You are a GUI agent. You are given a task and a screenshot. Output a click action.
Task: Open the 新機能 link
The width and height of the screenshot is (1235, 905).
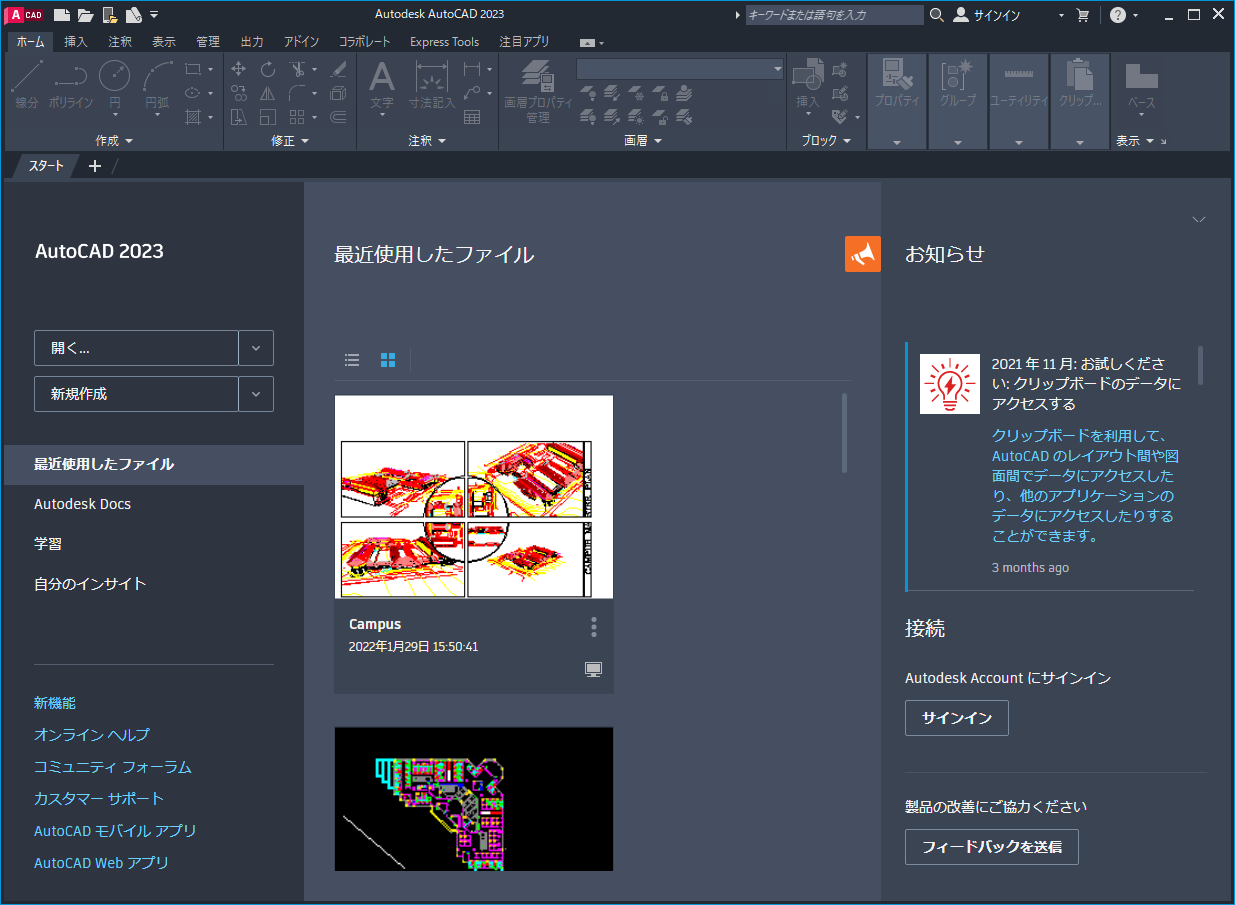click(55, 703)
